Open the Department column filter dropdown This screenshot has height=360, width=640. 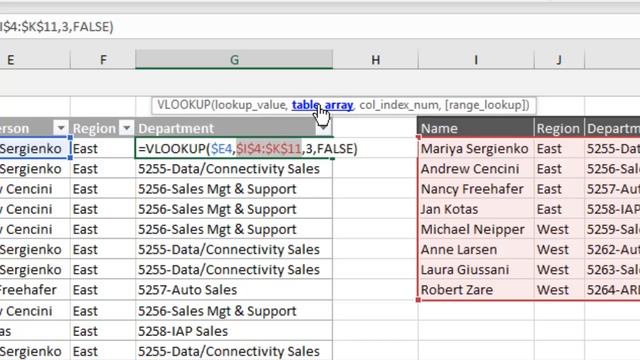[323, 129]
